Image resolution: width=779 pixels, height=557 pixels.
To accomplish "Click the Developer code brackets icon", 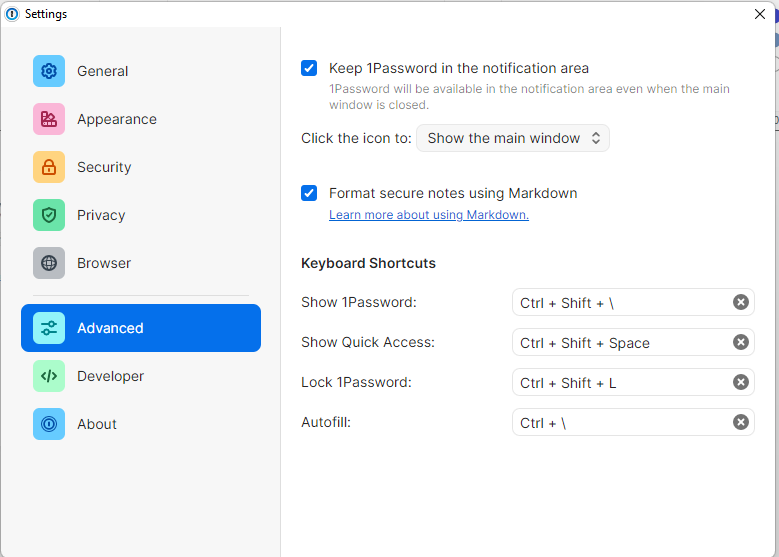I will 49,376.
